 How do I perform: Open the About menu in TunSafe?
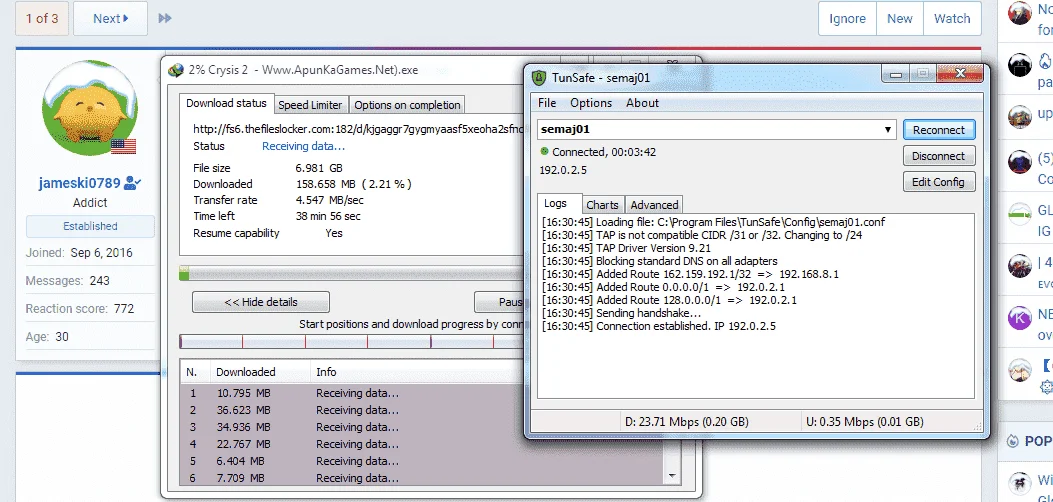point(642,103)
